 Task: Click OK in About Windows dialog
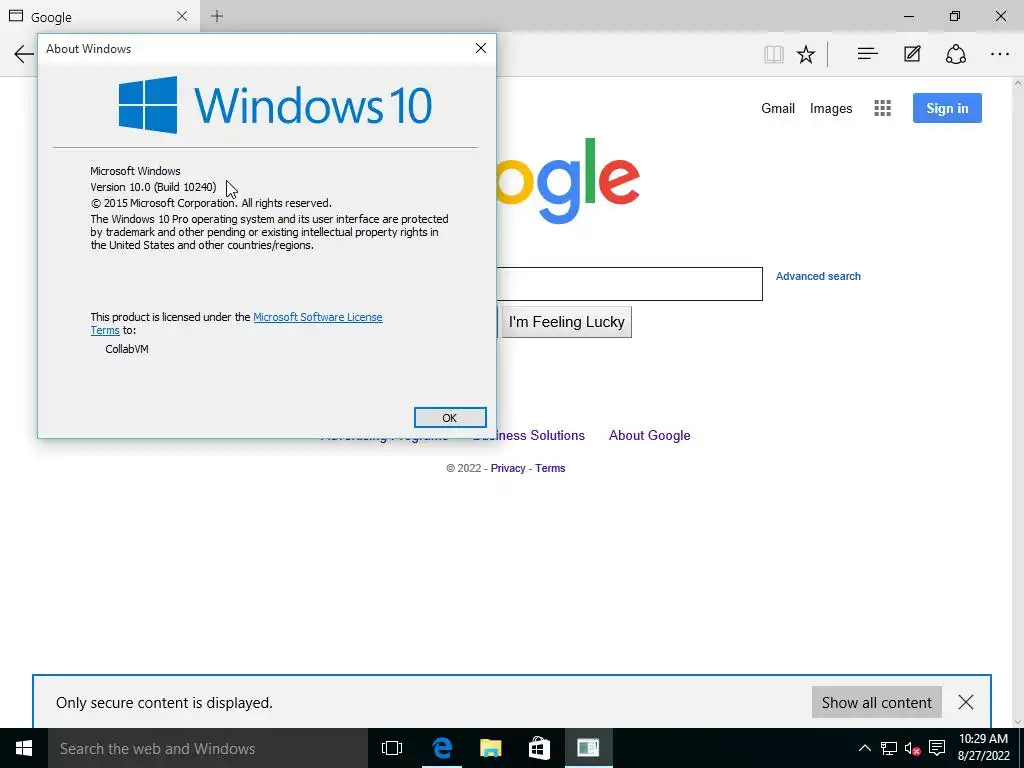click(x=450, y=418)
